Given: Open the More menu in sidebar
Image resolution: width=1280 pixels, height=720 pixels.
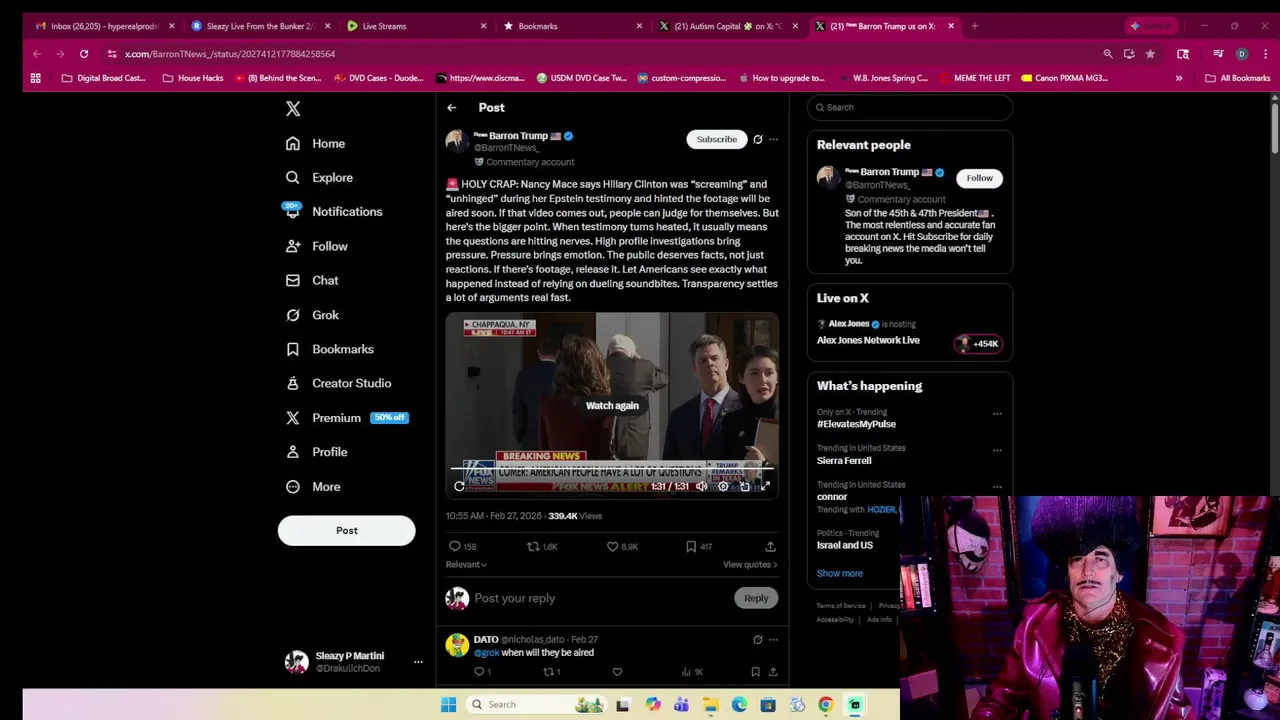Looking at the screenshot, I should (x=313, y=487).
